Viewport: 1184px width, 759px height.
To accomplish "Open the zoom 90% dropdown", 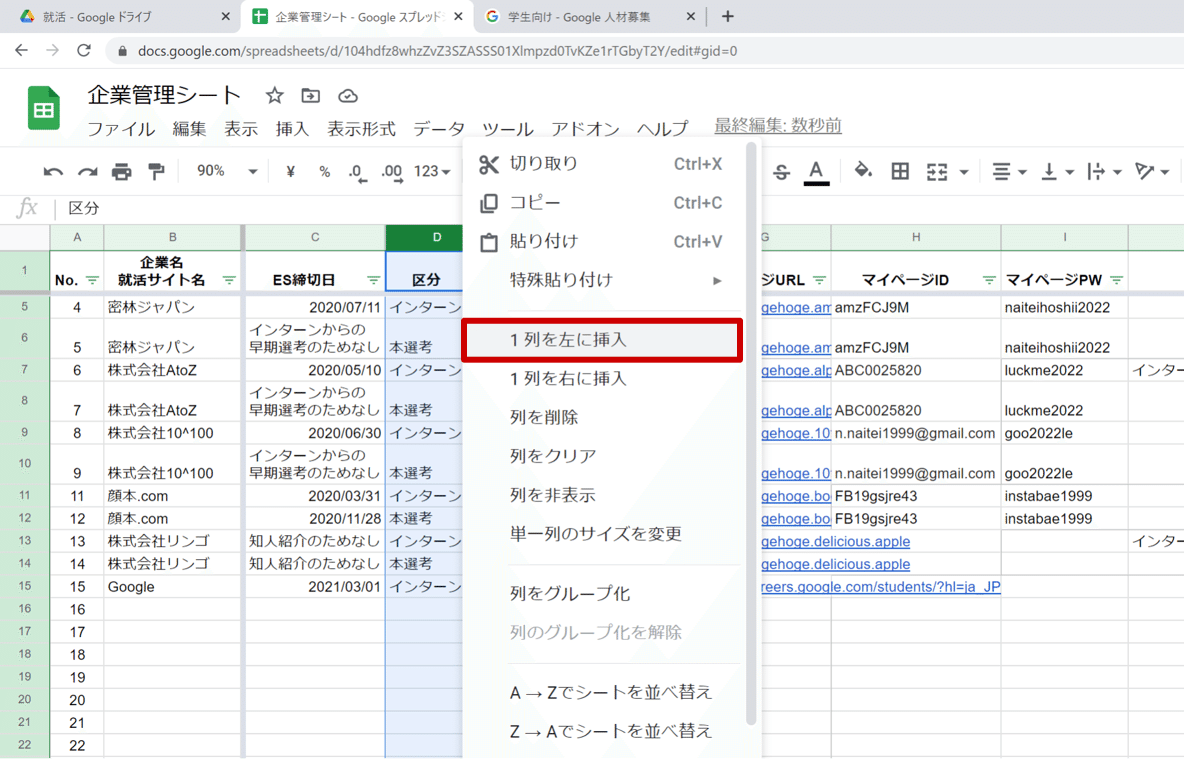I will pyautogui.click(x=227, y=171).
